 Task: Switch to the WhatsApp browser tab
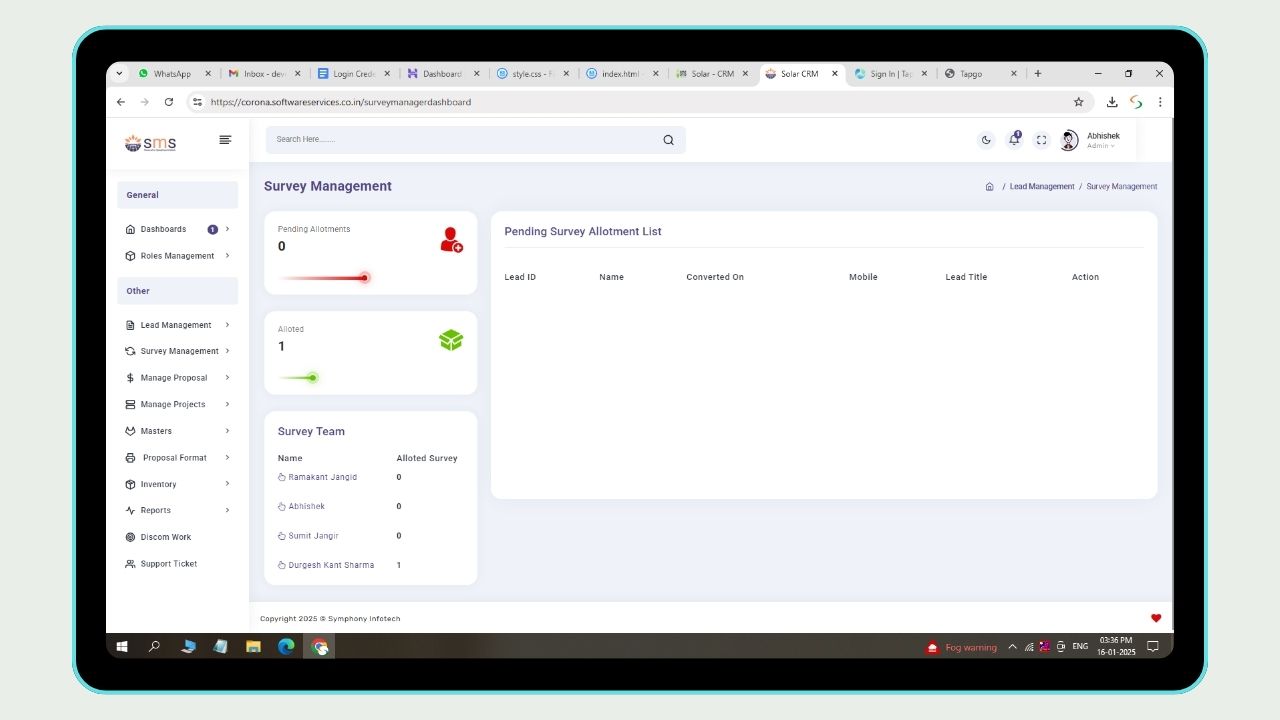(x=172, y=74)
